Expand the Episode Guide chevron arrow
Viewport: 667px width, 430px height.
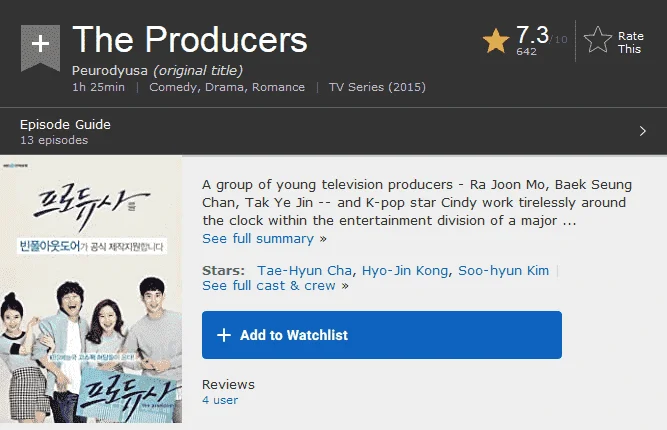643,131
